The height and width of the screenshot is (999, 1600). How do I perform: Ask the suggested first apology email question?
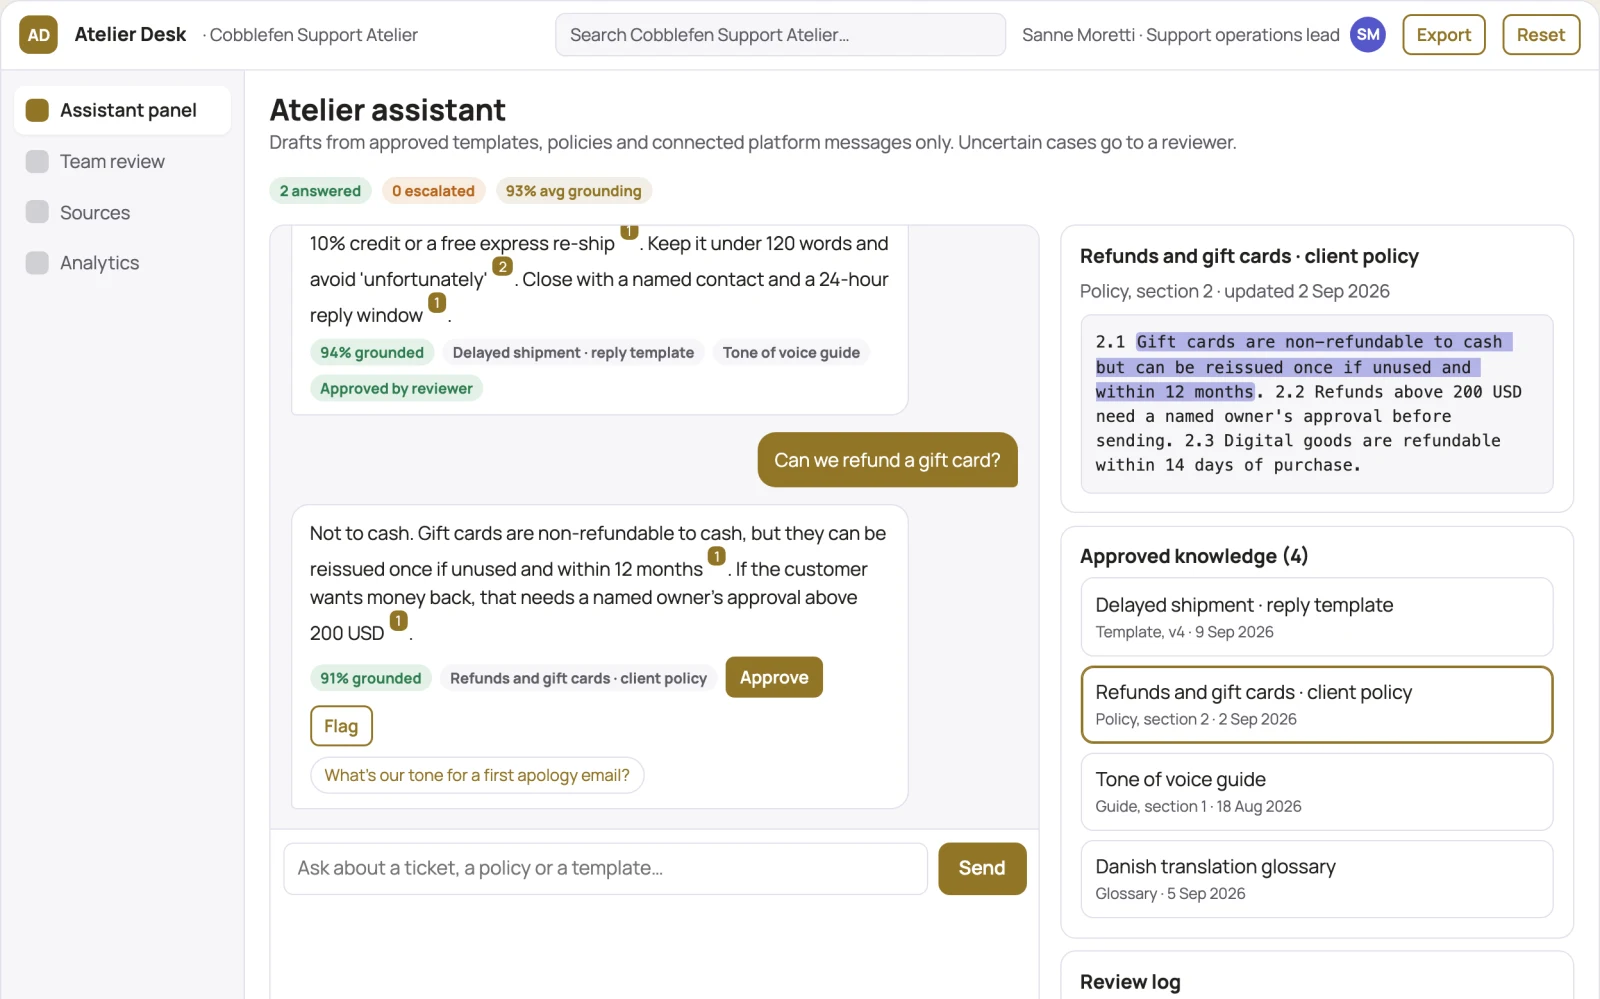477,775
